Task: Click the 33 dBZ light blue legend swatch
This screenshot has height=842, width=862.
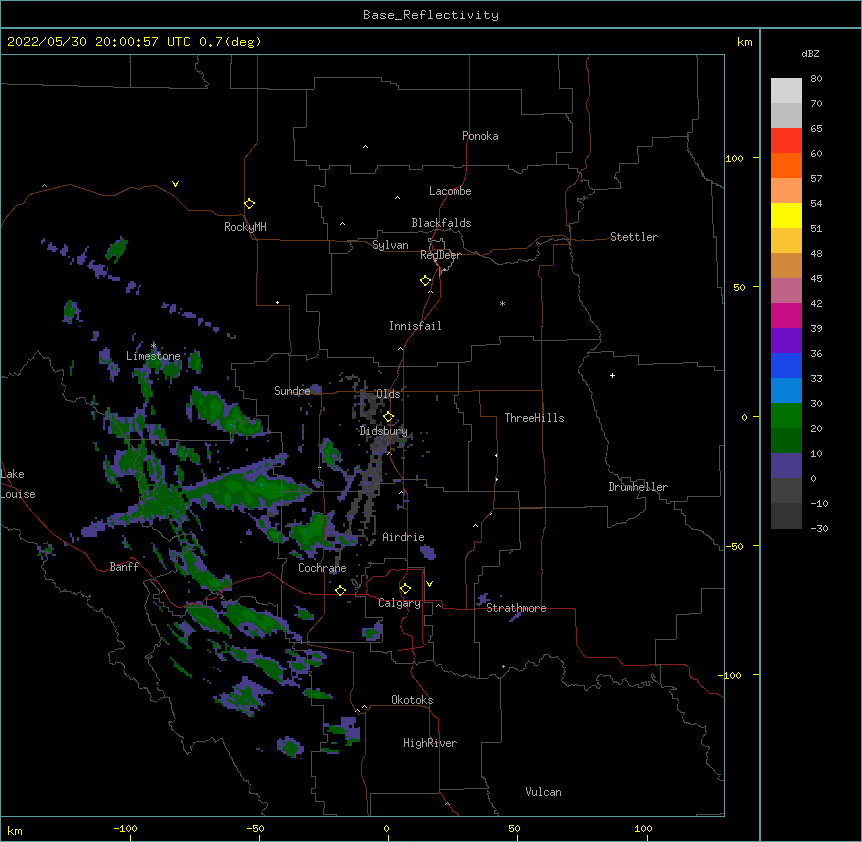Action: point(786,391)
